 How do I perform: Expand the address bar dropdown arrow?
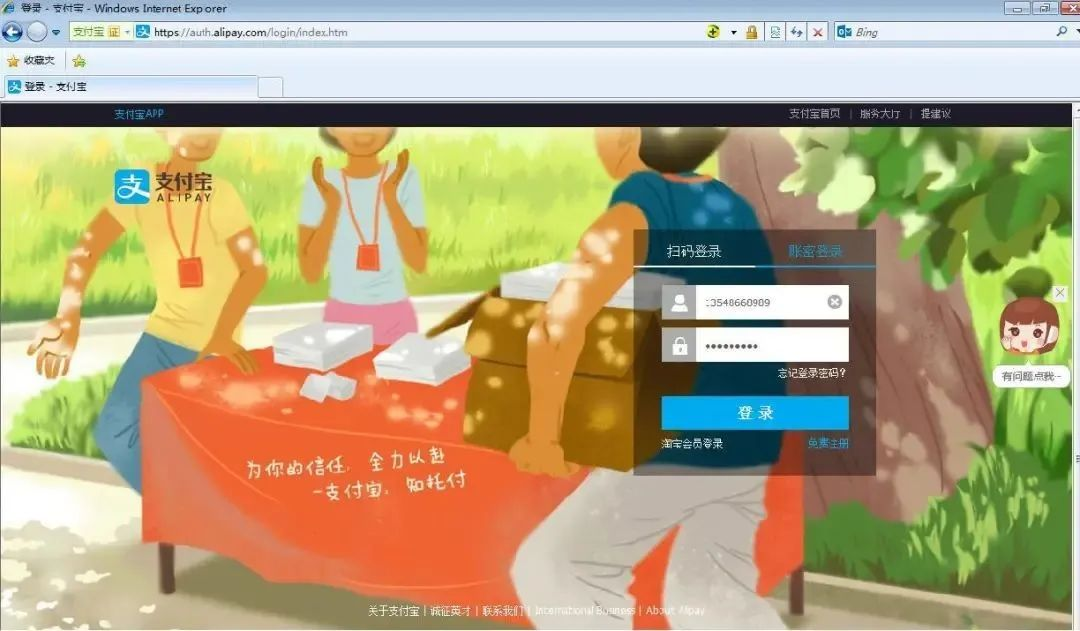click(733, 32)
